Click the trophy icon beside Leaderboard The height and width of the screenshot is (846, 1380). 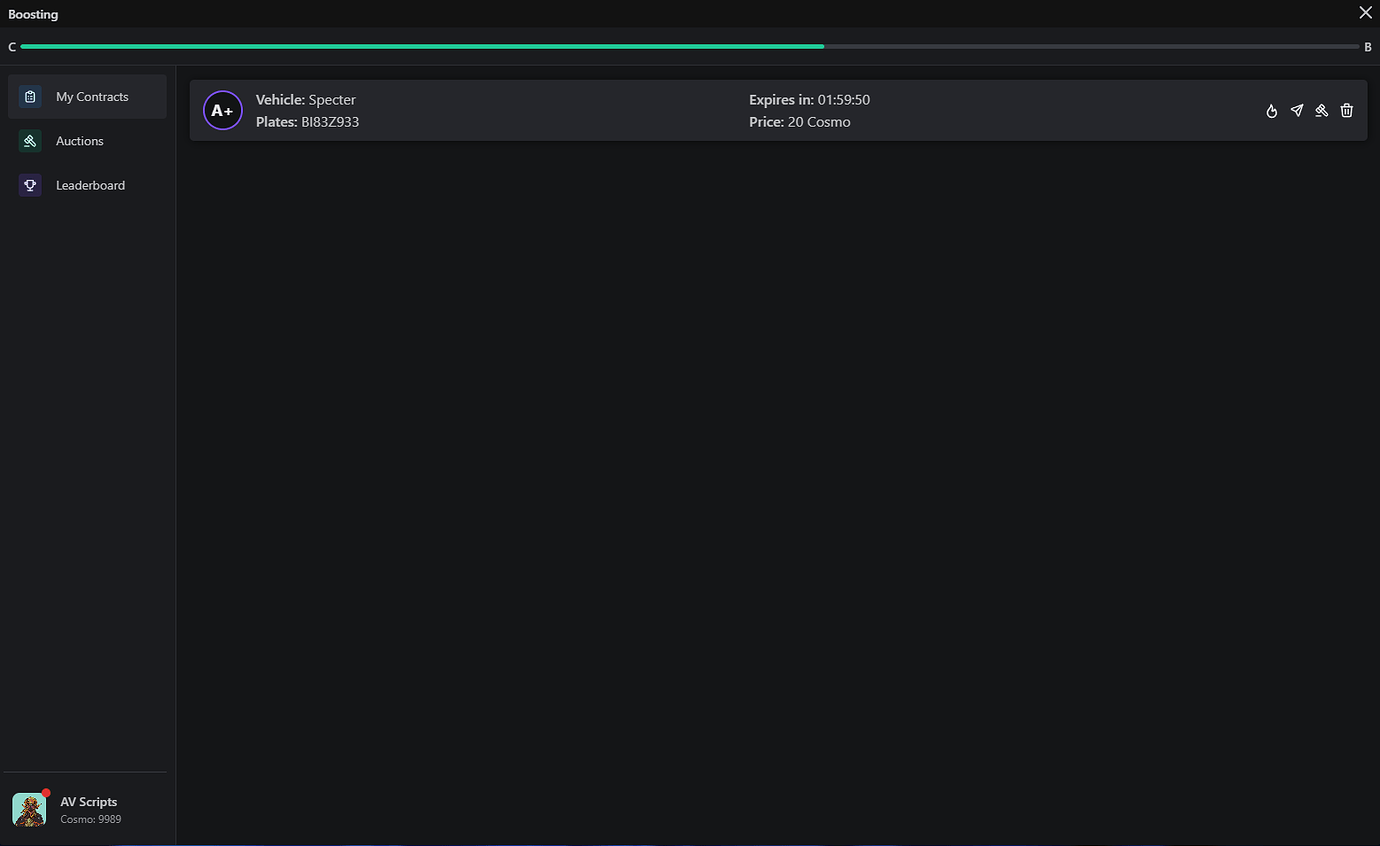click(30, 185)
